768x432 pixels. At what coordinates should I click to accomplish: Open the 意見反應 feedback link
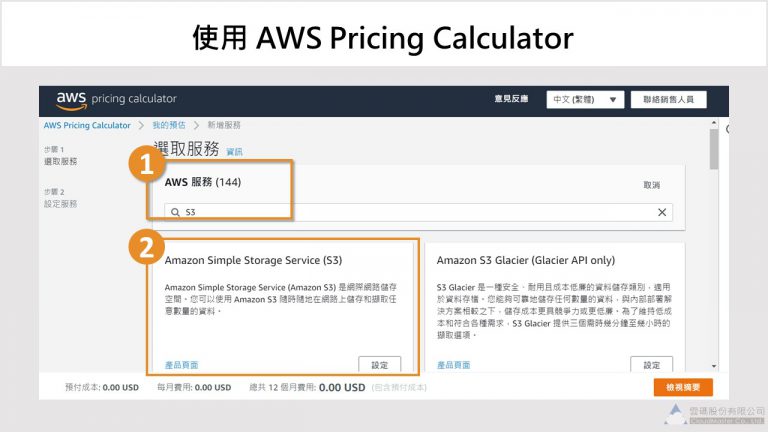pyautogui.click(x=510, y=100)
